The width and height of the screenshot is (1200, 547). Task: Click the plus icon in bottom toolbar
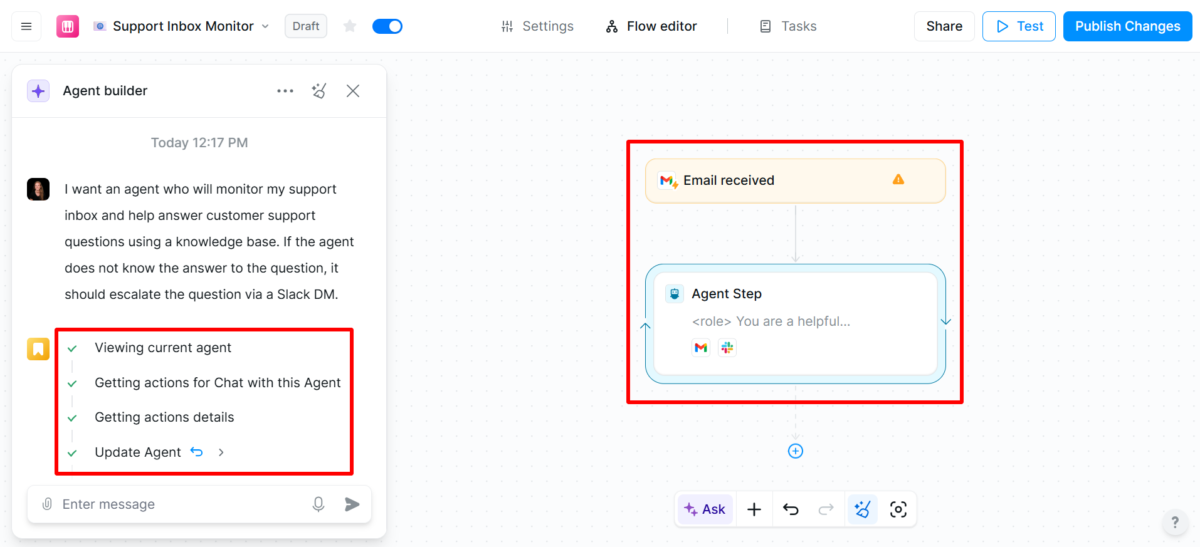[x=754, y=509]
